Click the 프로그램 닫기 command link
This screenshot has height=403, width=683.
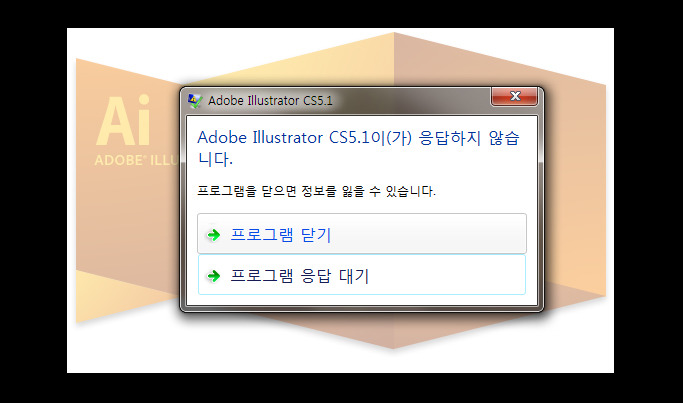[362, 234]
